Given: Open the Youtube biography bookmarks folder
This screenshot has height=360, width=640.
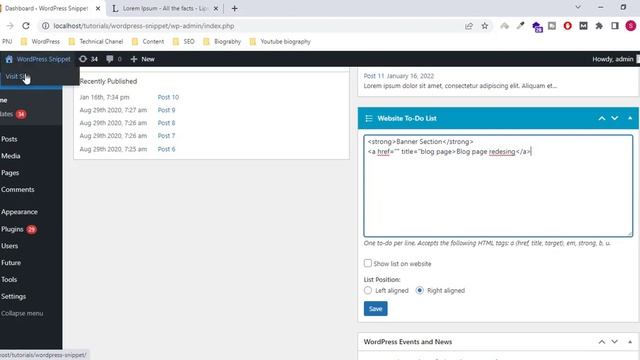Looking at the screenshot, I should pyautogui.click(x=280, y=41).
